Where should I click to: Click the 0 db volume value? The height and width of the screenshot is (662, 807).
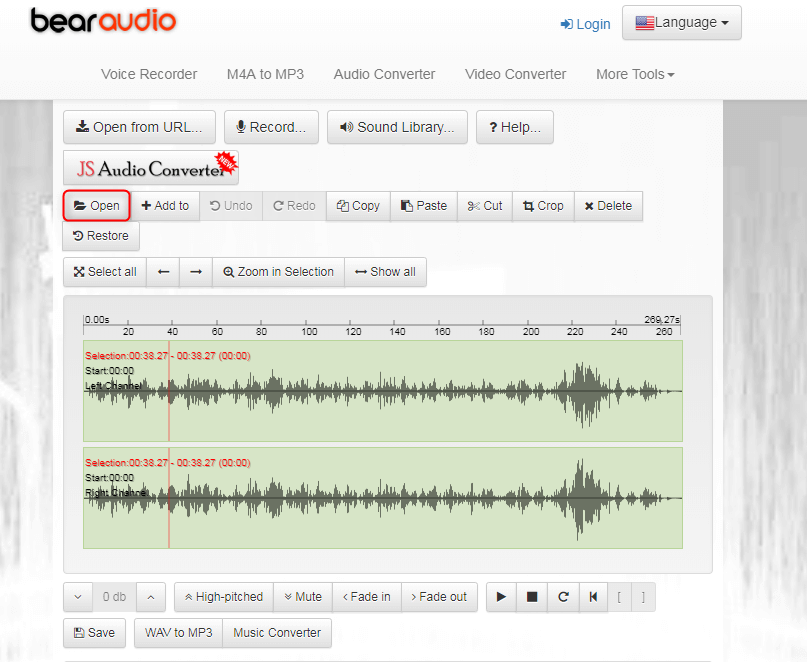[114, 597]
